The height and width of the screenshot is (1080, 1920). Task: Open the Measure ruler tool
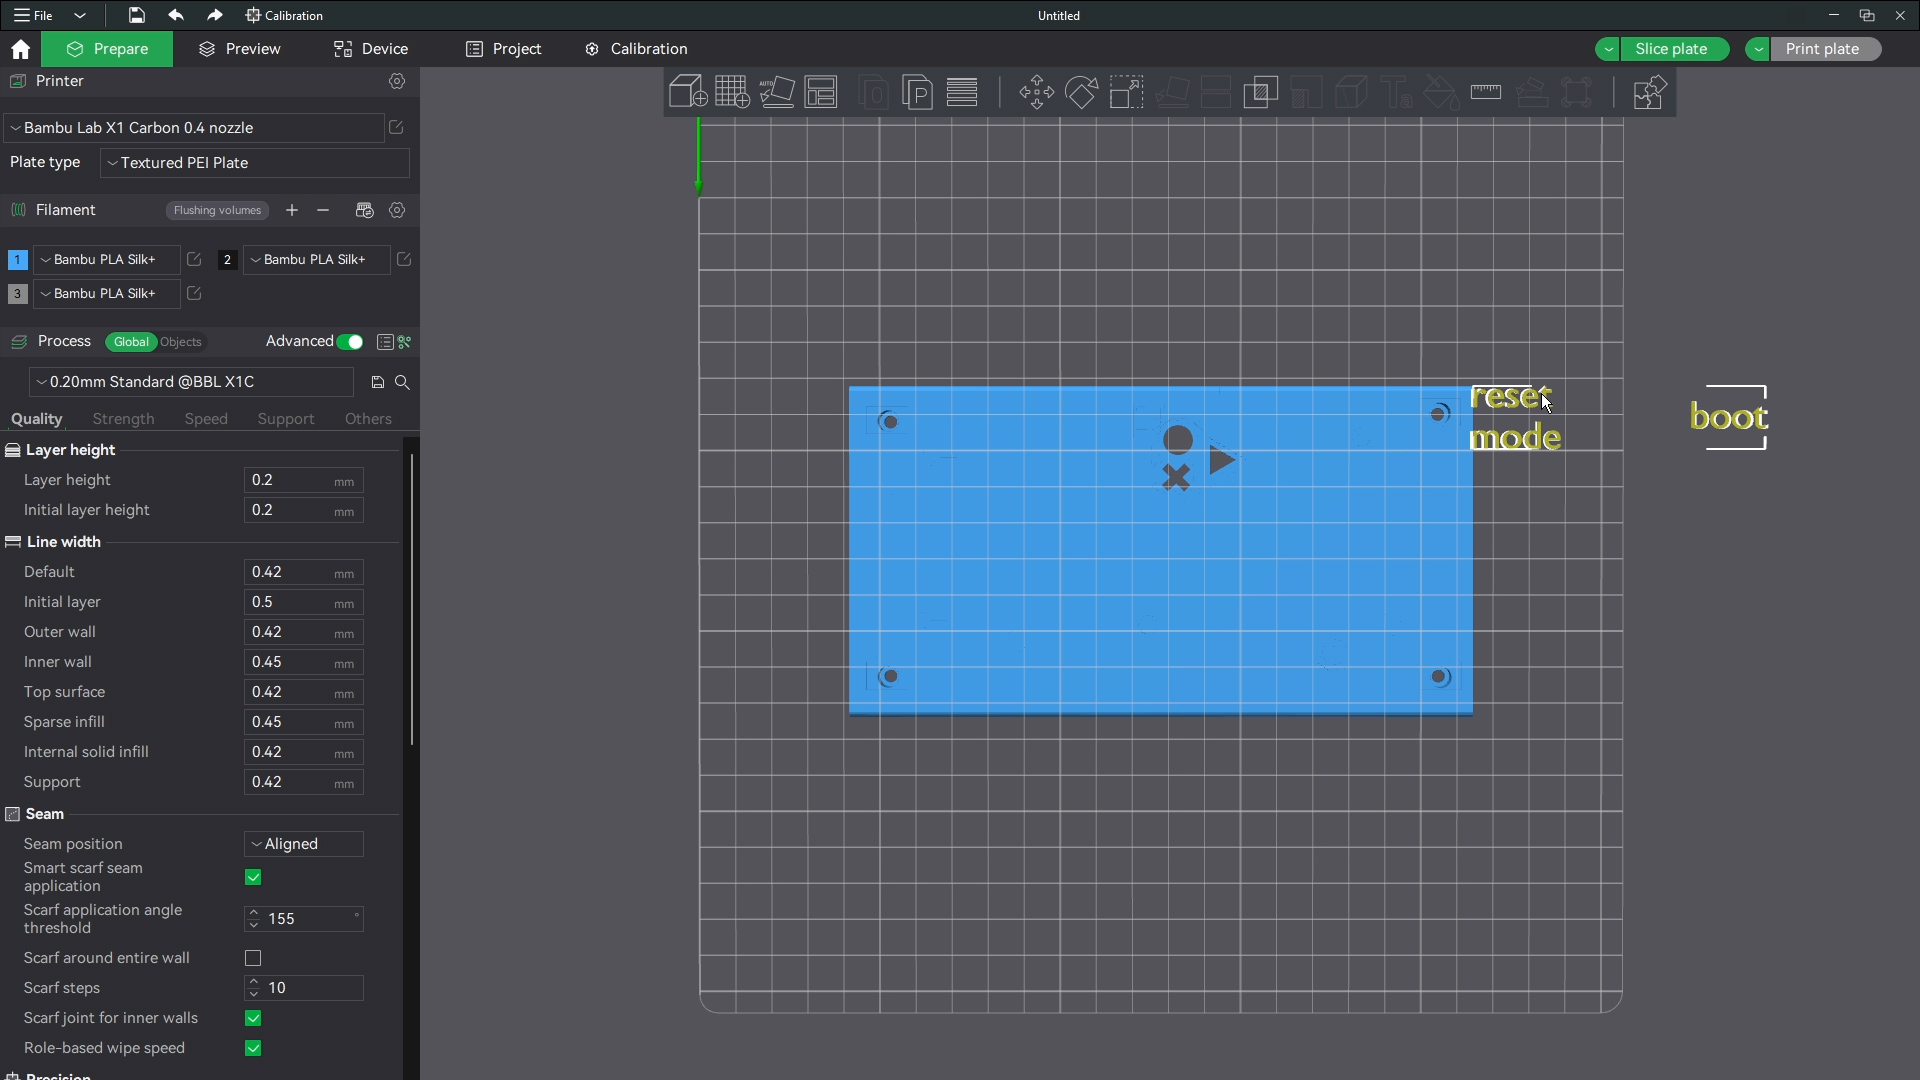(x=1486, y=93)
